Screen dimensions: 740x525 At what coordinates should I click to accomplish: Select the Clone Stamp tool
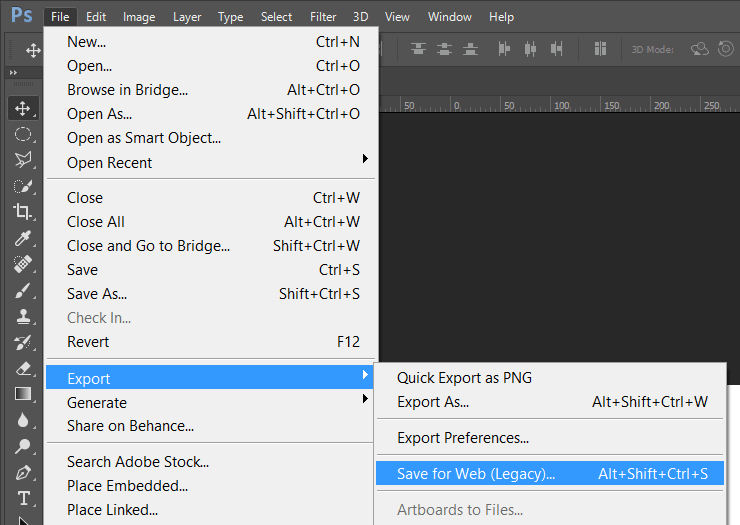[23, 316]
